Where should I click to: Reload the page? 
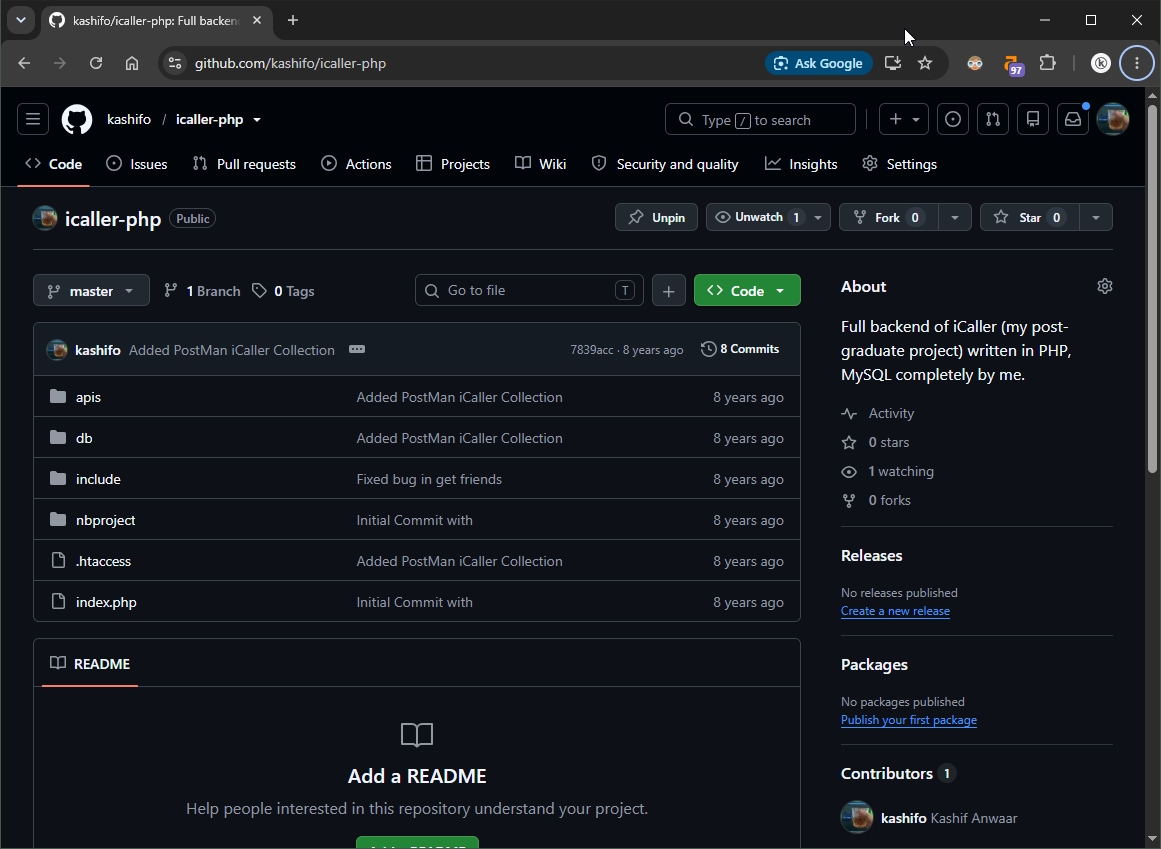pos(96,63)
